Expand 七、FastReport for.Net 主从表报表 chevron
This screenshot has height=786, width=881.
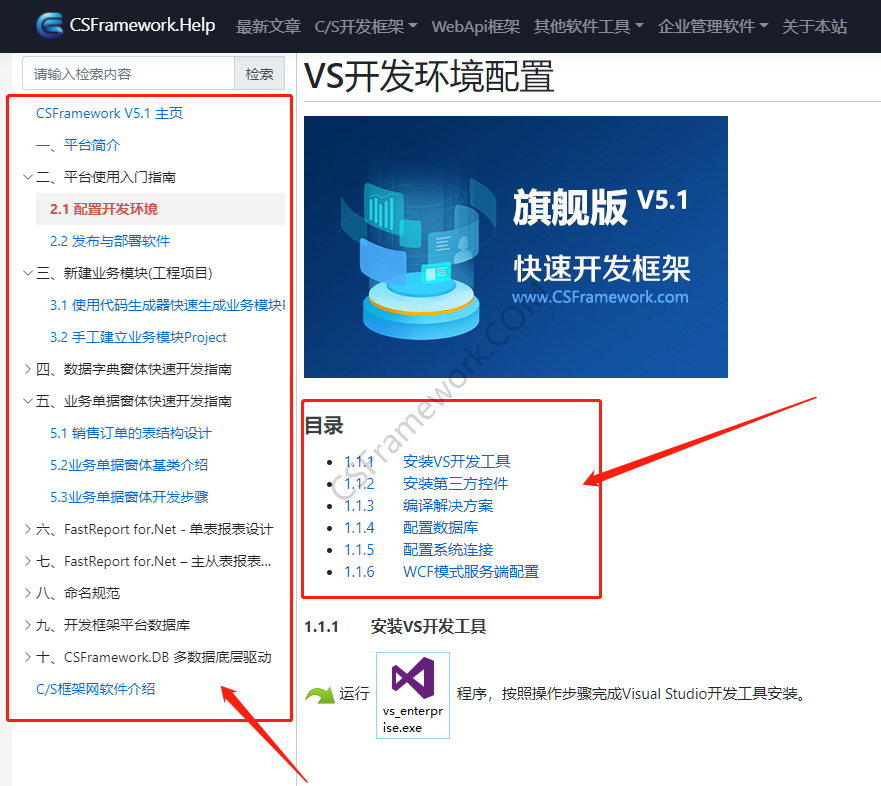pos(28,561)
